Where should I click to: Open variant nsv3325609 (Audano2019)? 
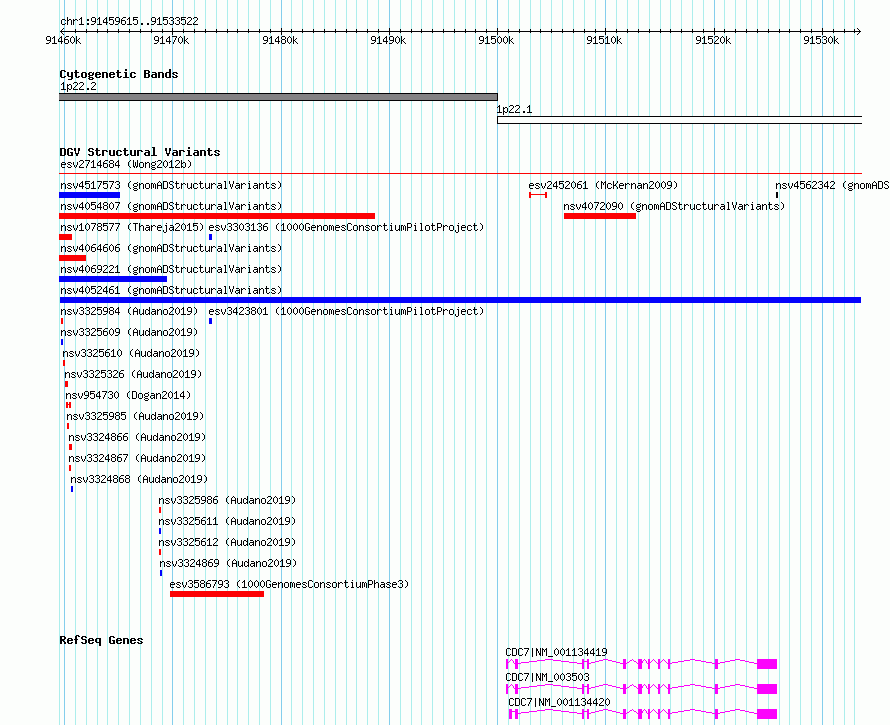(129, 332)
